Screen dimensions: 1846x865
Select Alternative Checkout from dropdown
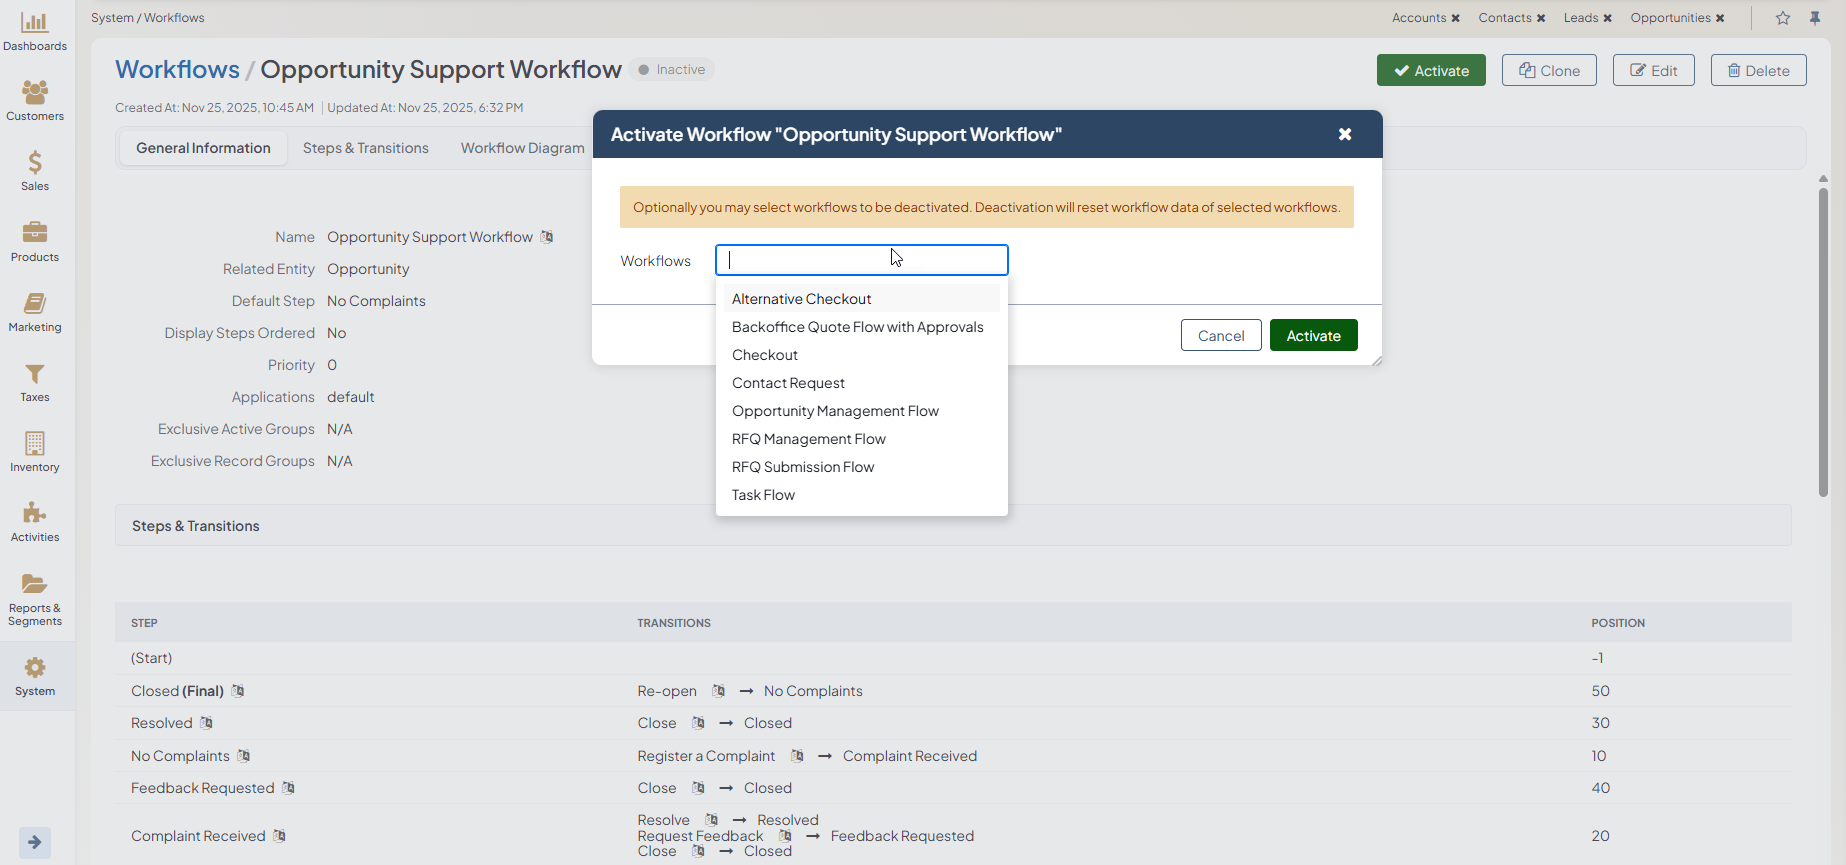(801, 299)
